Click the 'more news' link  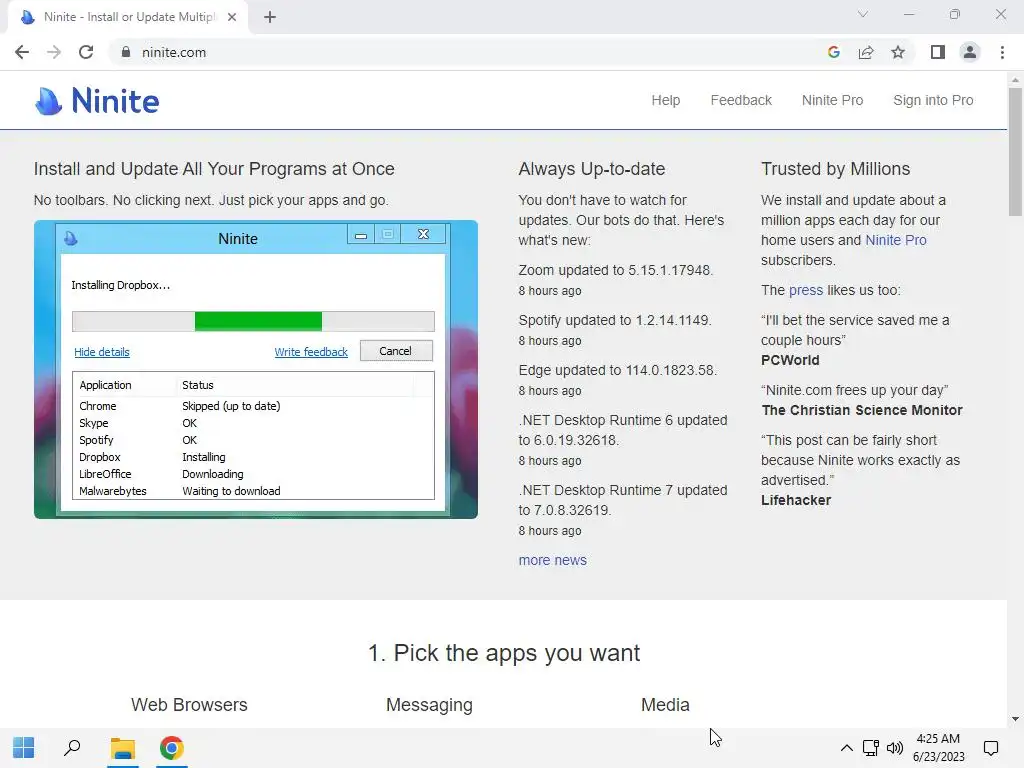(x=552, y=560)
